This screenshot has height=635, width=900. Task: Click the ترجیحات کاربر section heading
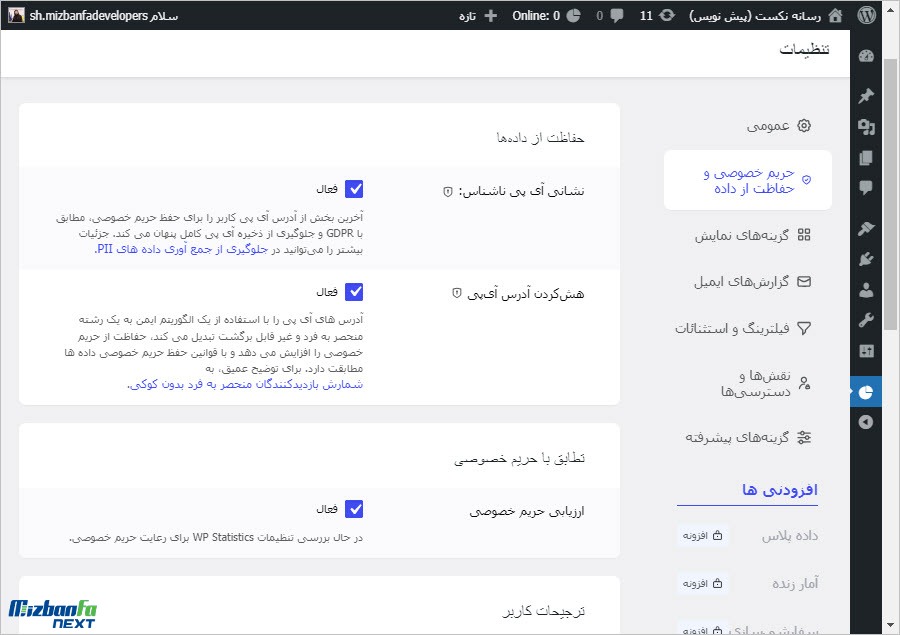tap(544, 611)
